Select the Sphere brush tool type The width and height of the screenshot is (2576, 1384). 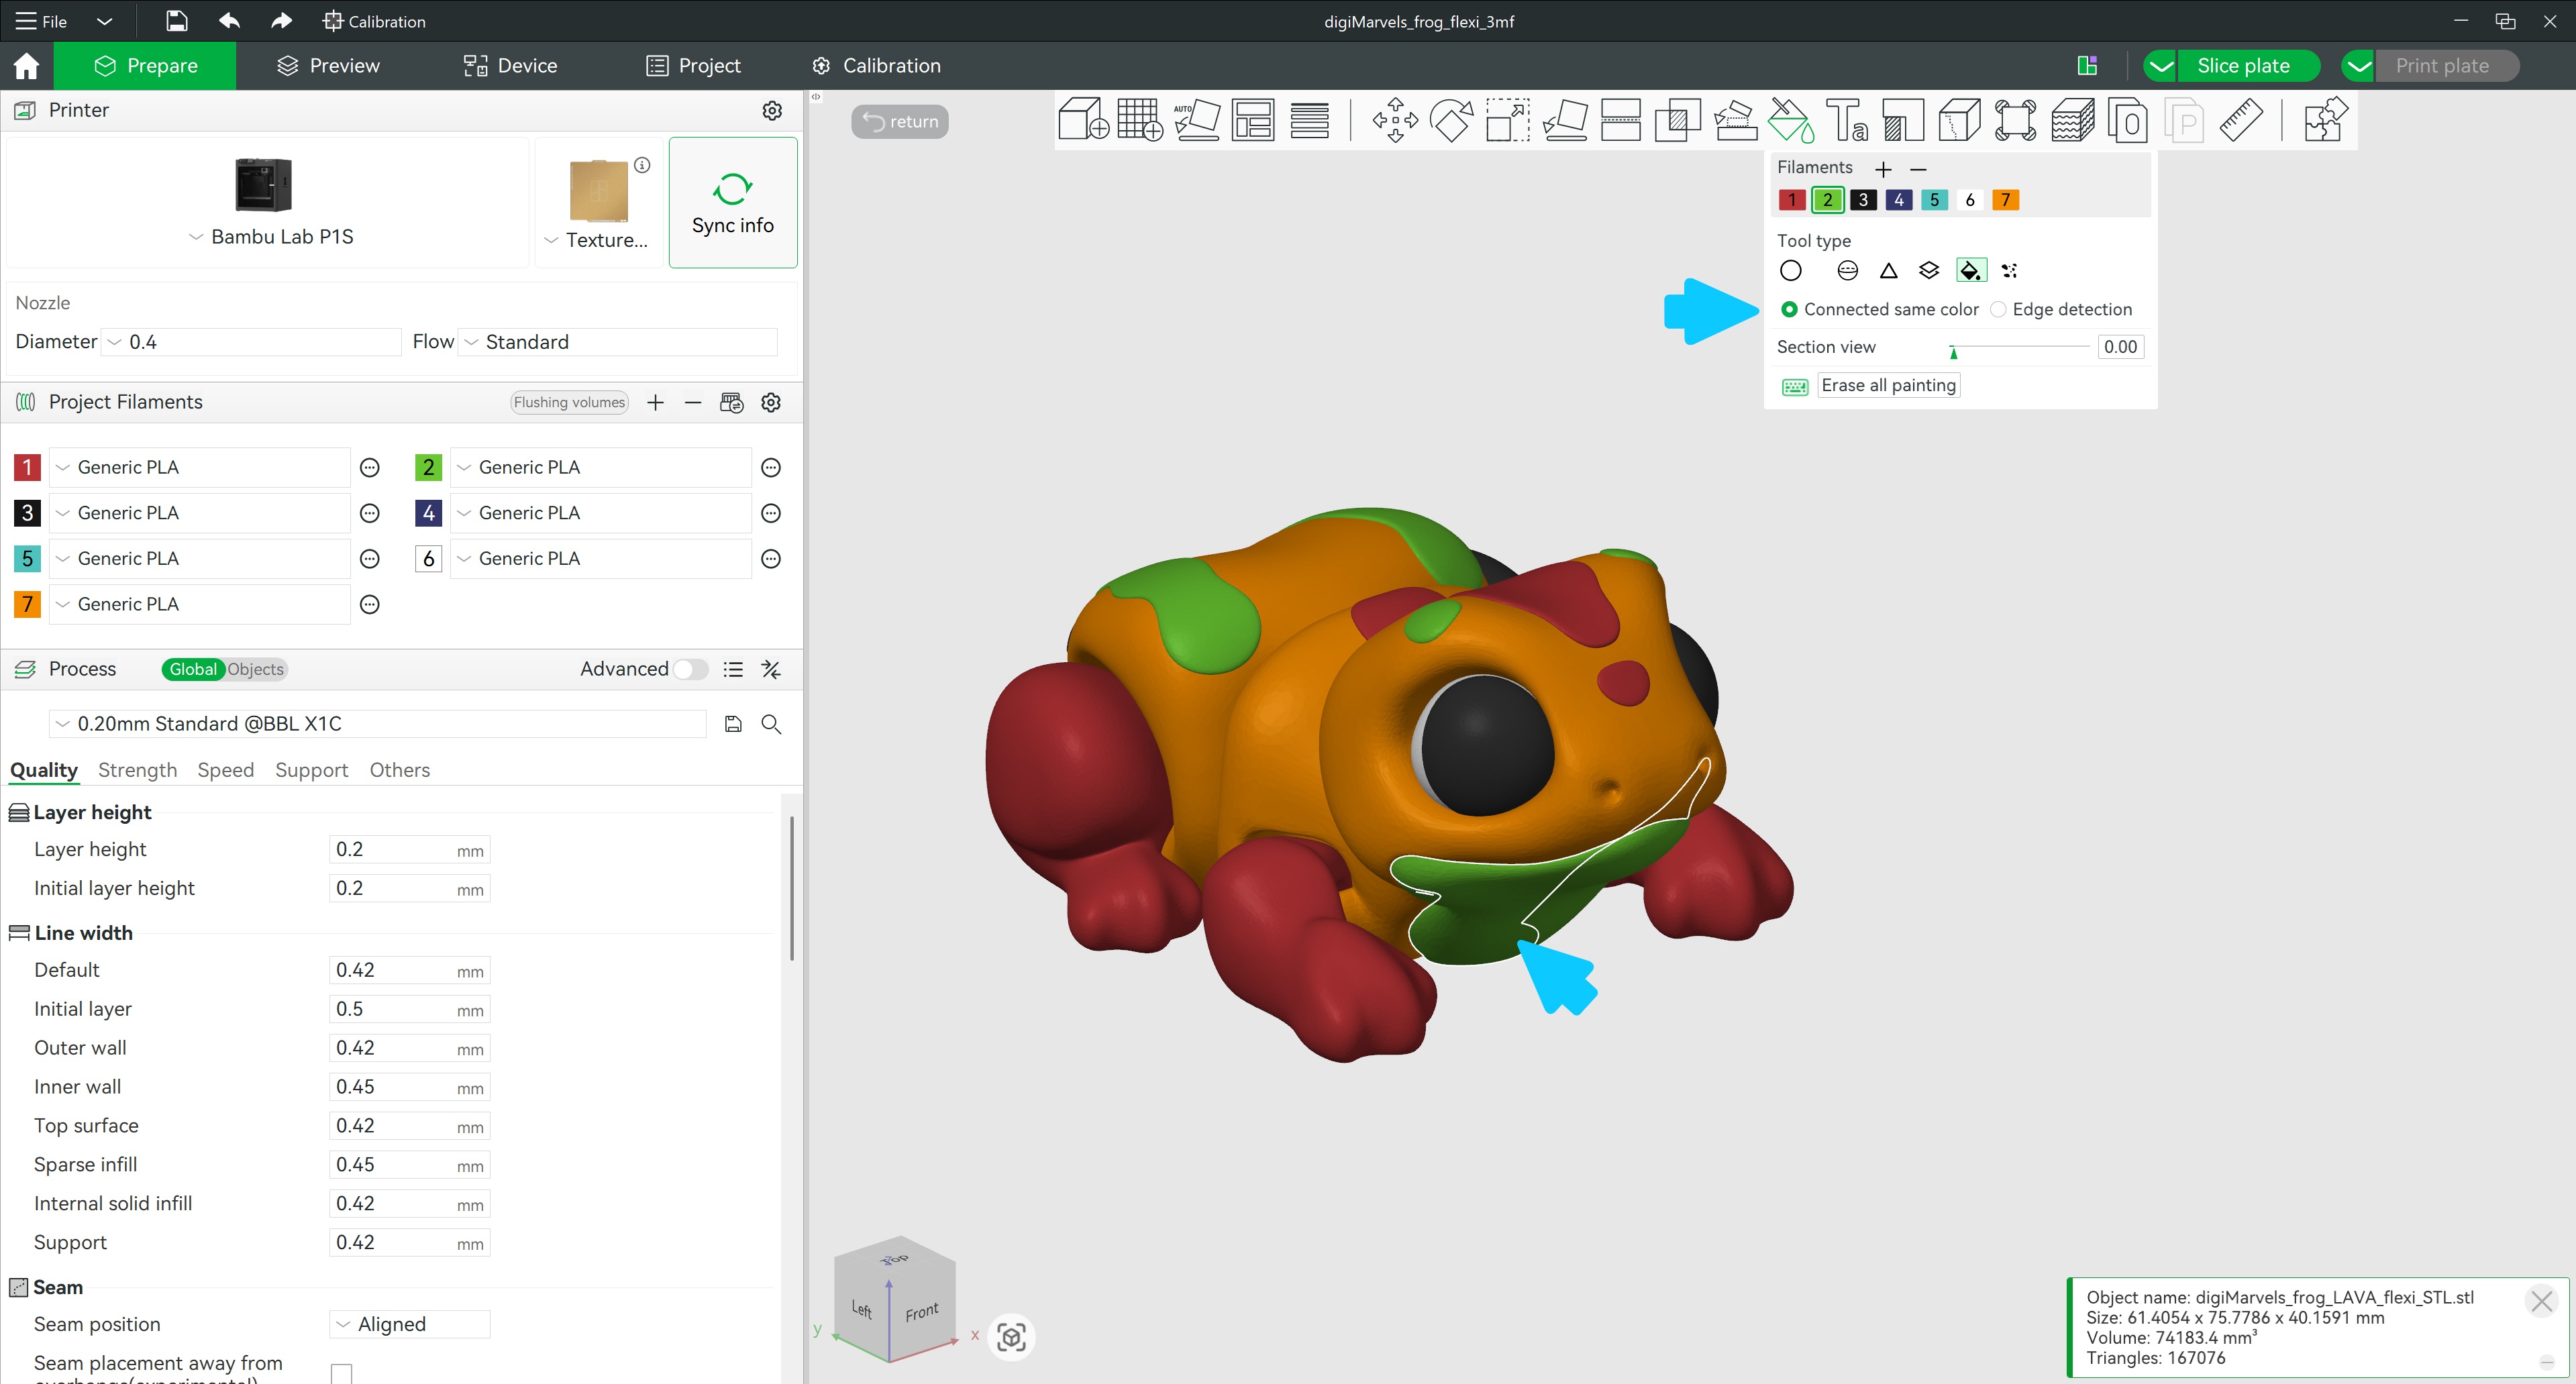(x=1848, y=271)
